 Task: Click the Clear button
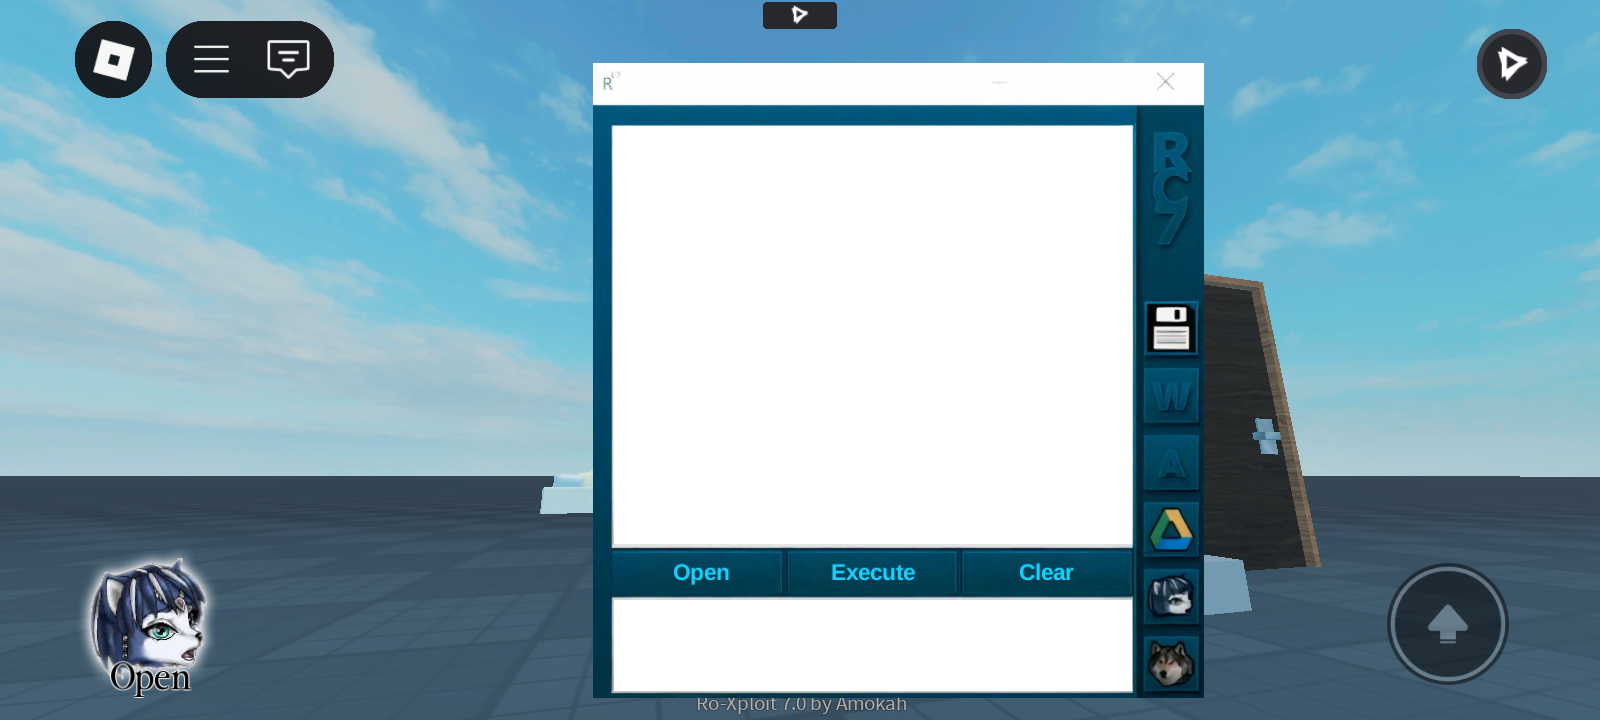click(1046, 573)
